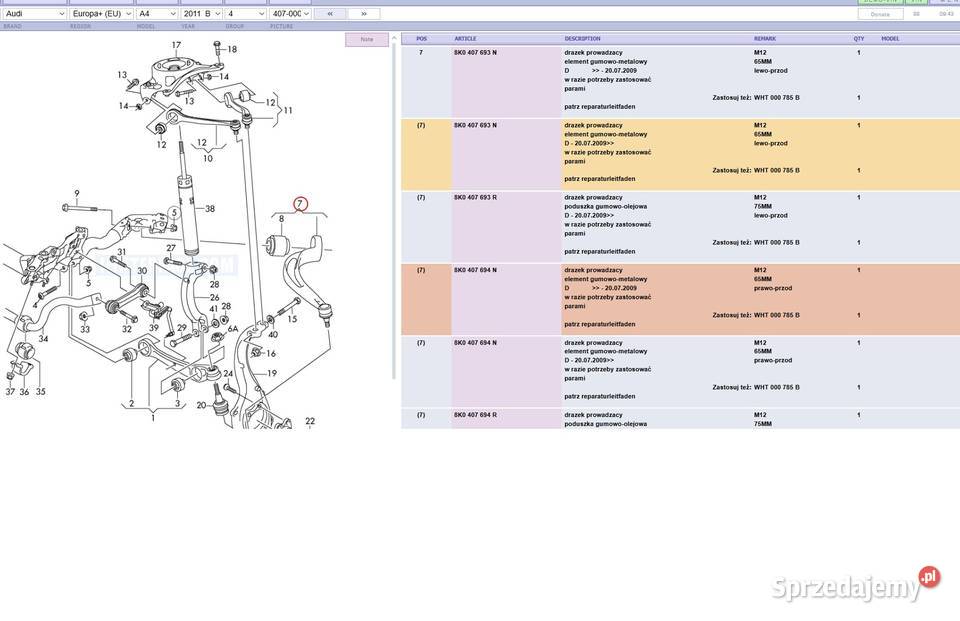Select callout number 17 at diagram top

tap(176, 45)
